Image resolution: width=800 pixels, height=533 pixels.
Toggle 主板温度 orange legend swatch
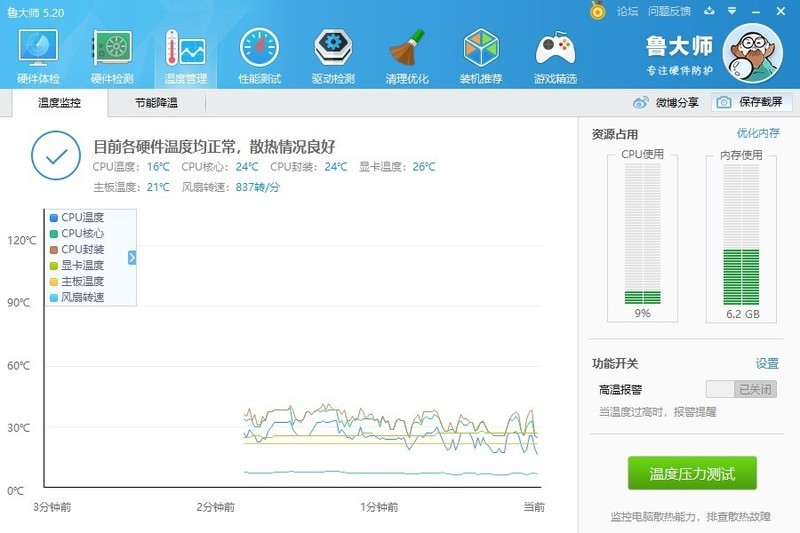(54, 282)
